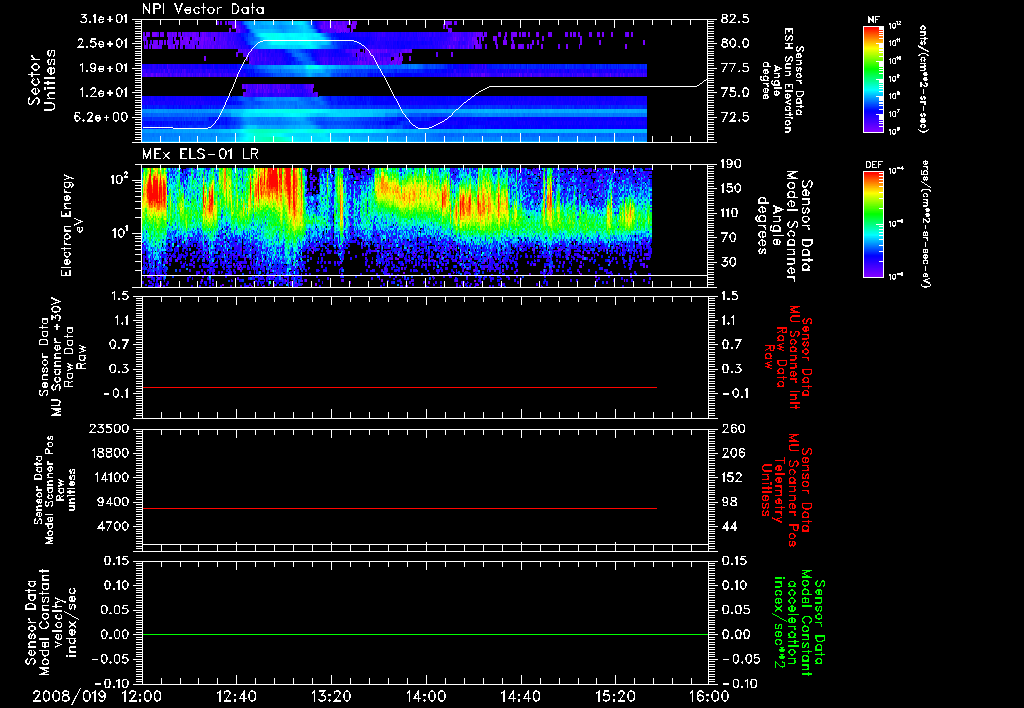Click the NF color bar swatch
Screen dimensions: 1024x708
click(x=874, y=78)
